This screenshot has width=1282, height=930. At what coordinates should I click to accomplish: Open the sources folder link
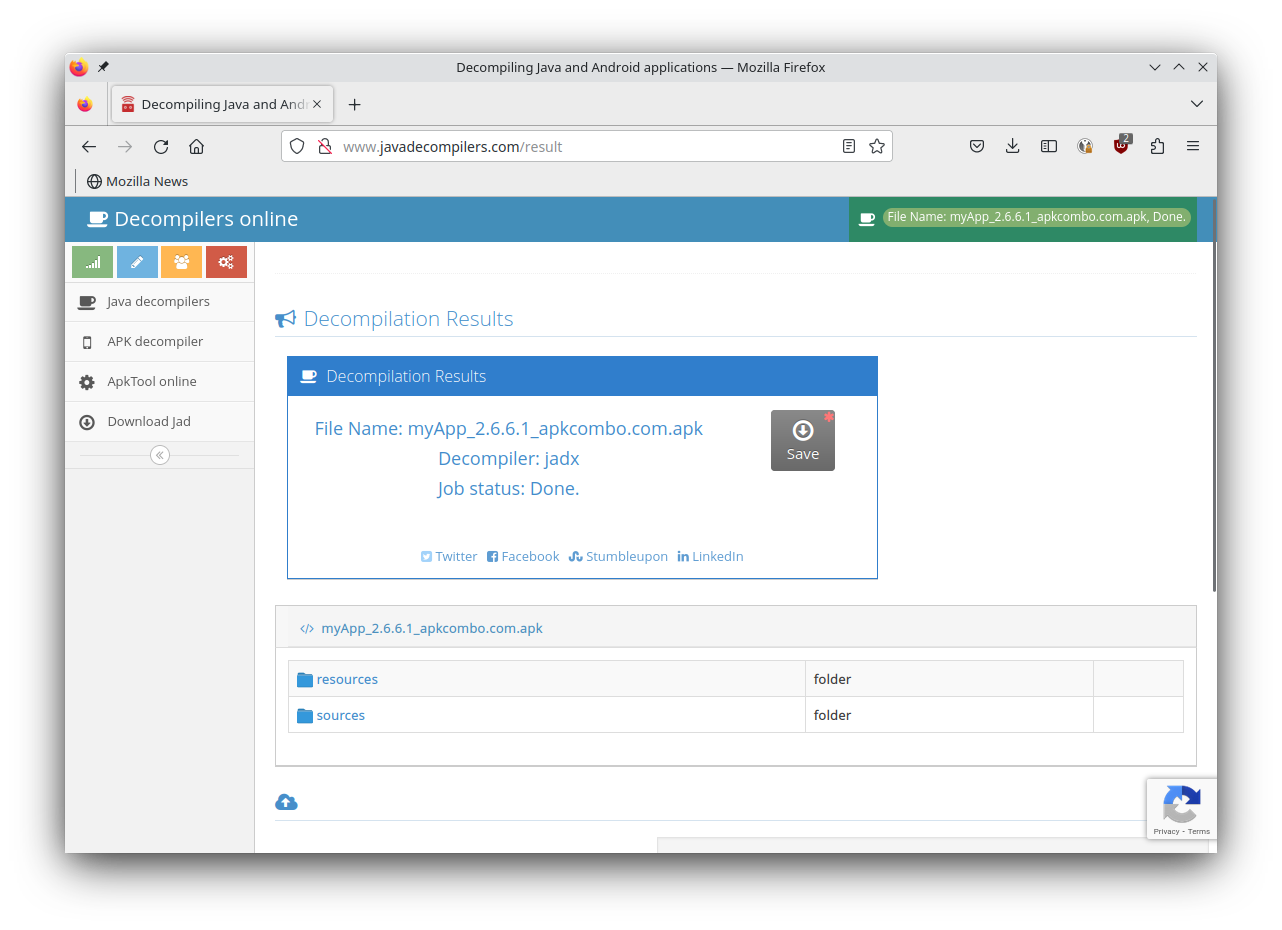click(x=340, y=715)
